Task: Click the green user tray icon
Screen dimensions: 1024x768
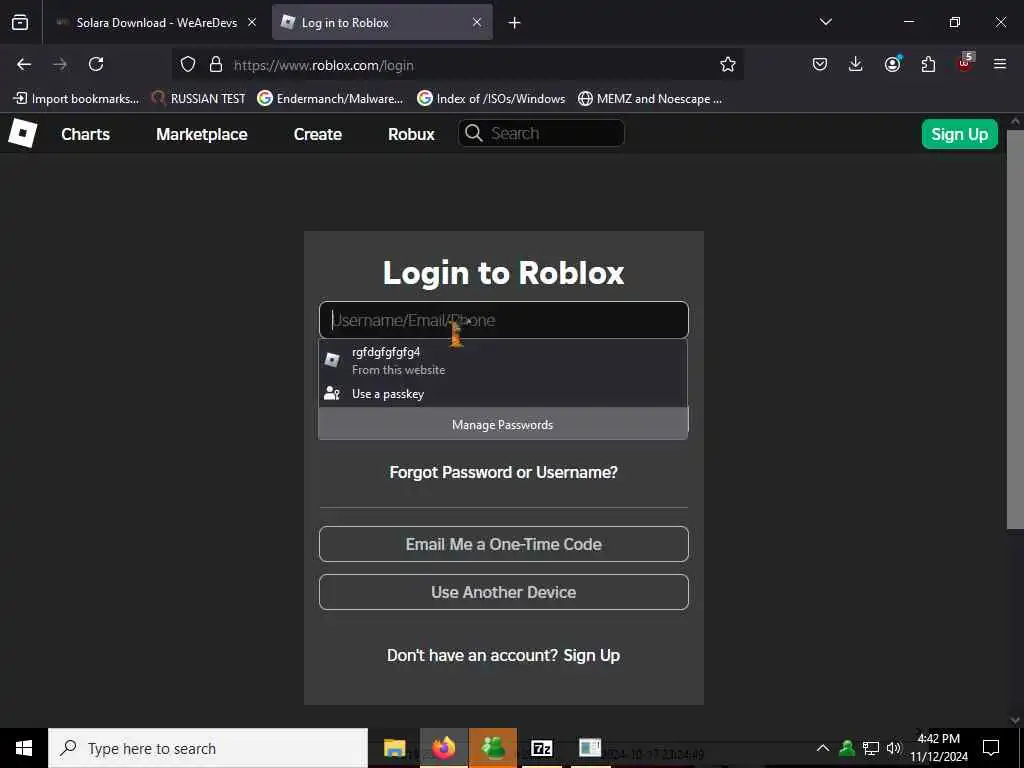Action: (847, 748)
